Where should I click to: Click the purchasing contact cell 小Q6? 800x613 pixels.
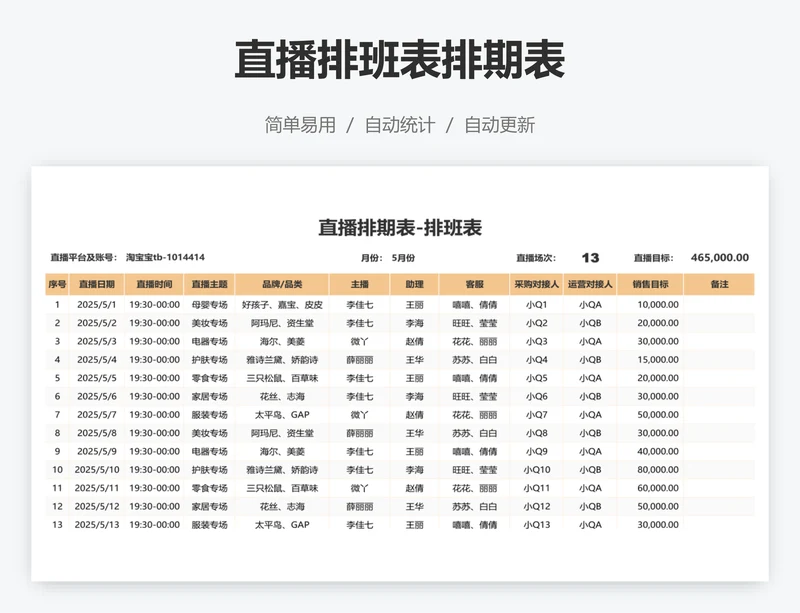536,397
